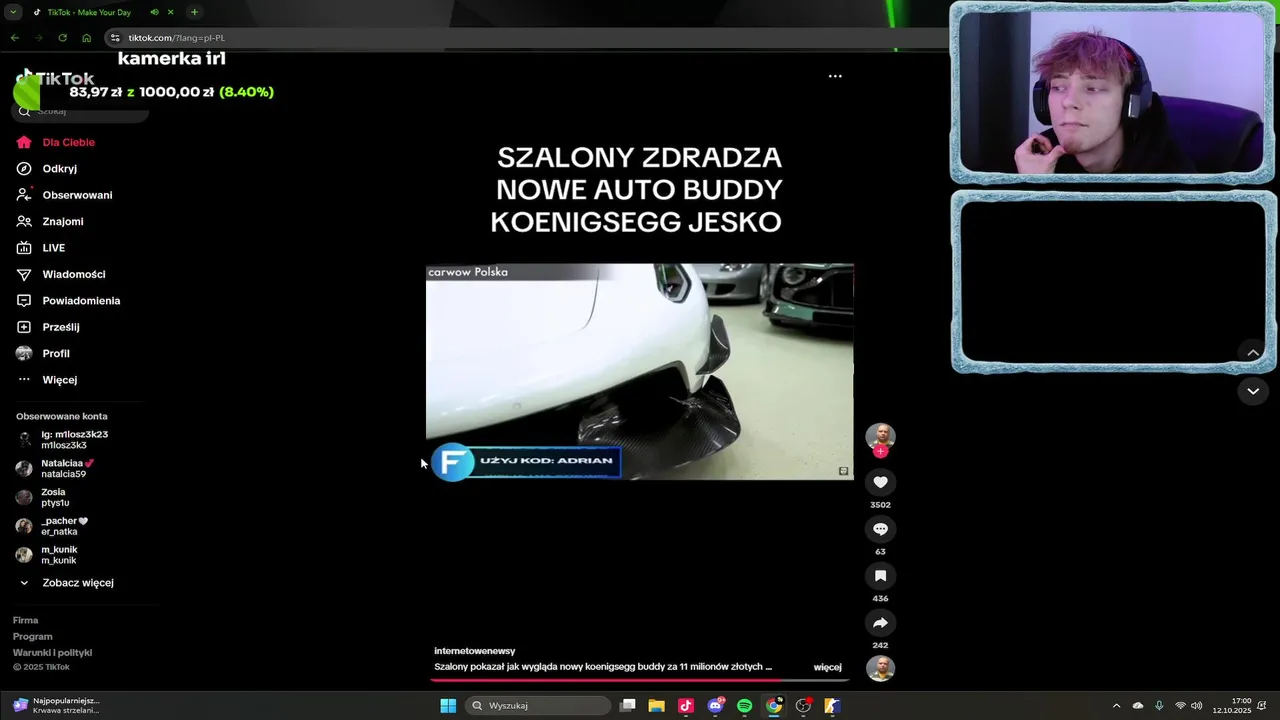Switch to Chrome in the taskbar
The width and height of the screenshot is (1280, 720).
(774, 706)
